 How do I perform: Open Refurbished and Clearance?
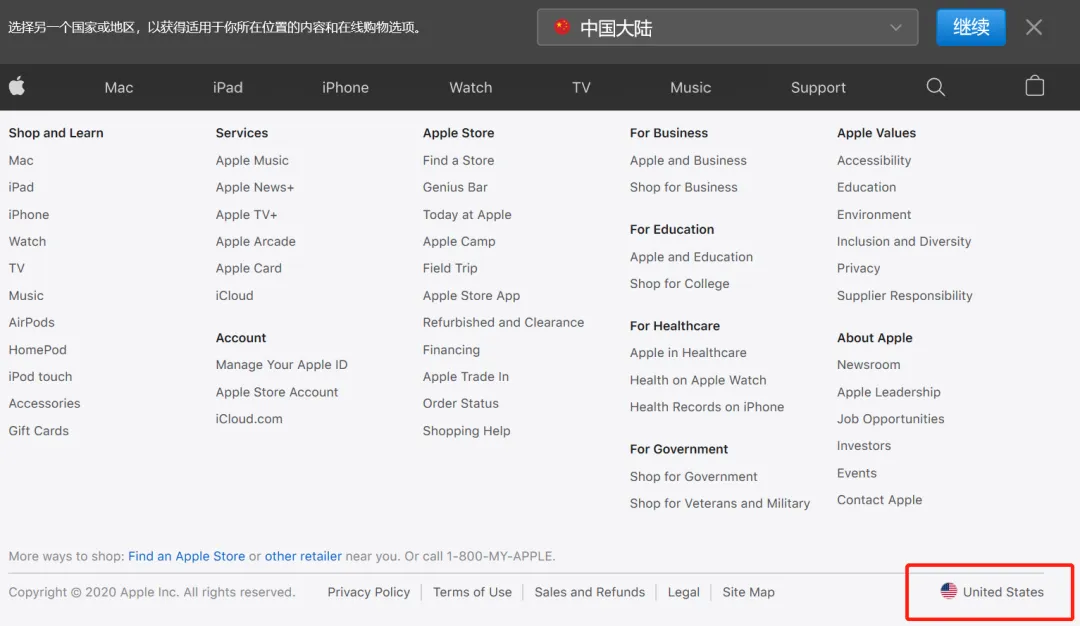(x=503, y=322)
